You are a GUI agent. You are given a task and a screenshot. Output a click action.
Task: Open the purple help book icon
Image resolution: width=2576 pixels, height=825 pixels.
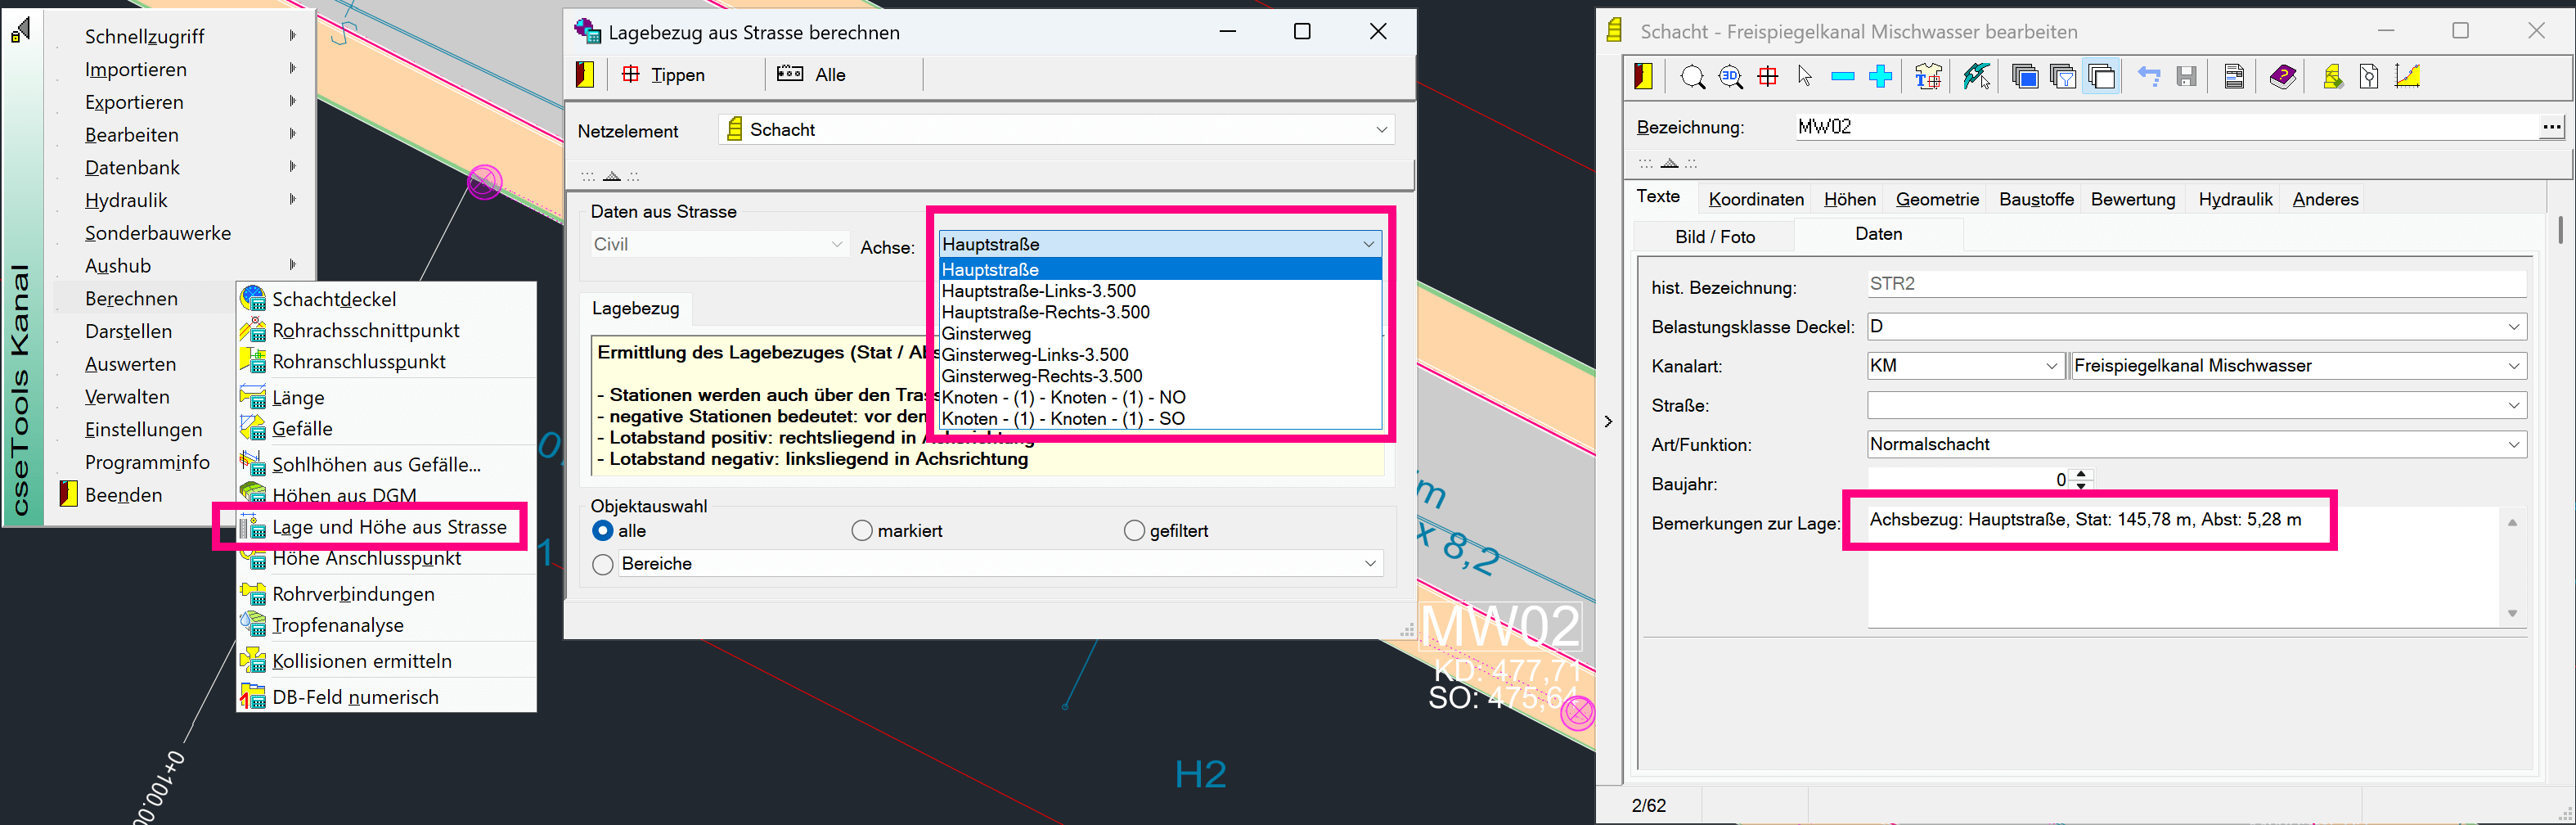2282,77
